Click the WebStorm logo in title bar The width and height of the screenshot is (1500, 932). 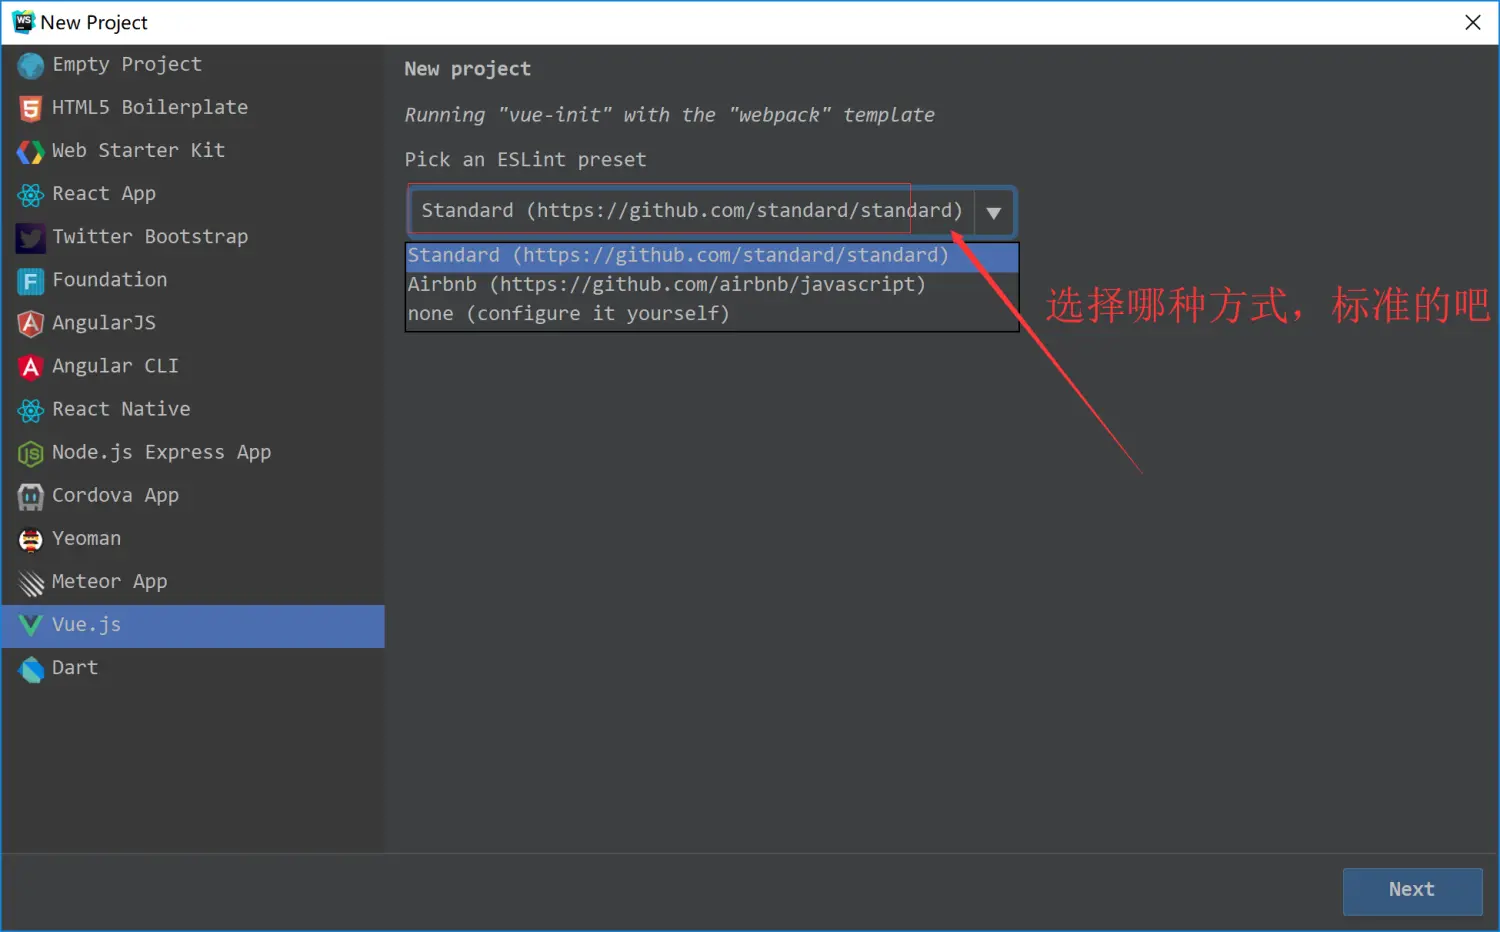[x=23, y=22]
